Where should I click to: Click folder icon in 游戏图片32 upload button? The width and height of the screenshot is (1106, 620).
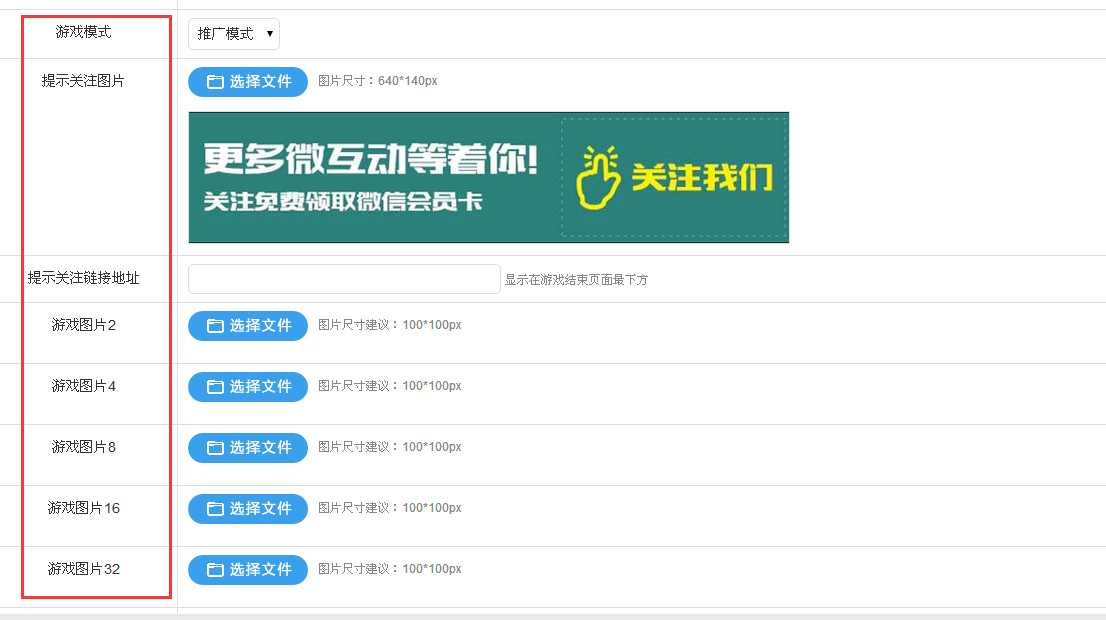point(215,570)
